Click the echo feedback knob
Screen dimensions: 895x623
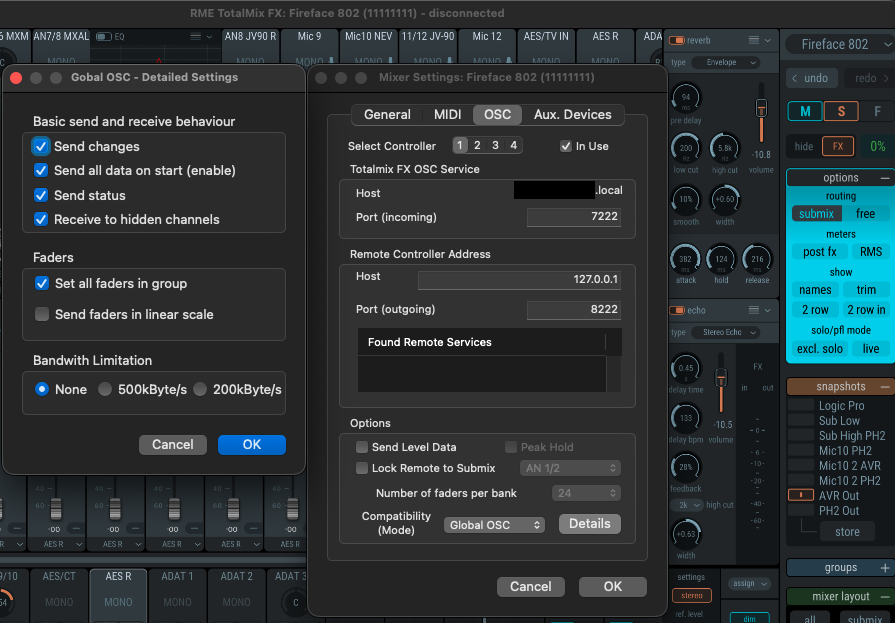pyautogui.click(x=686, y=468)
